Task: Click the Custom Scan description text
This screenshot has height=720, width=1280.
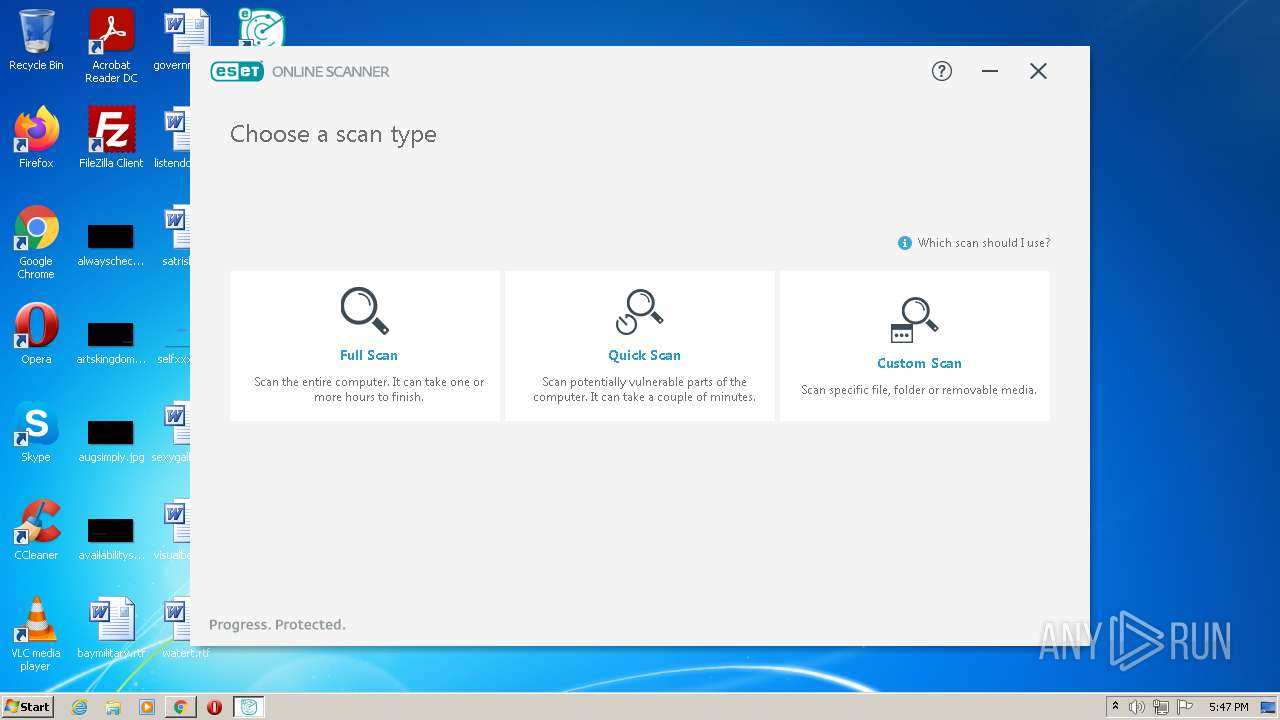Action: click(x=919, y=390)
